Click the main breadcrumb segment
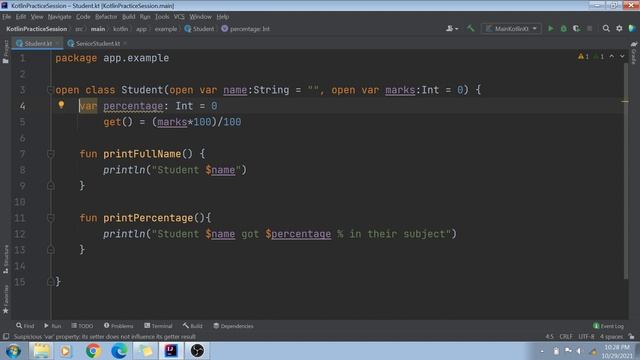 click(98, 29)
